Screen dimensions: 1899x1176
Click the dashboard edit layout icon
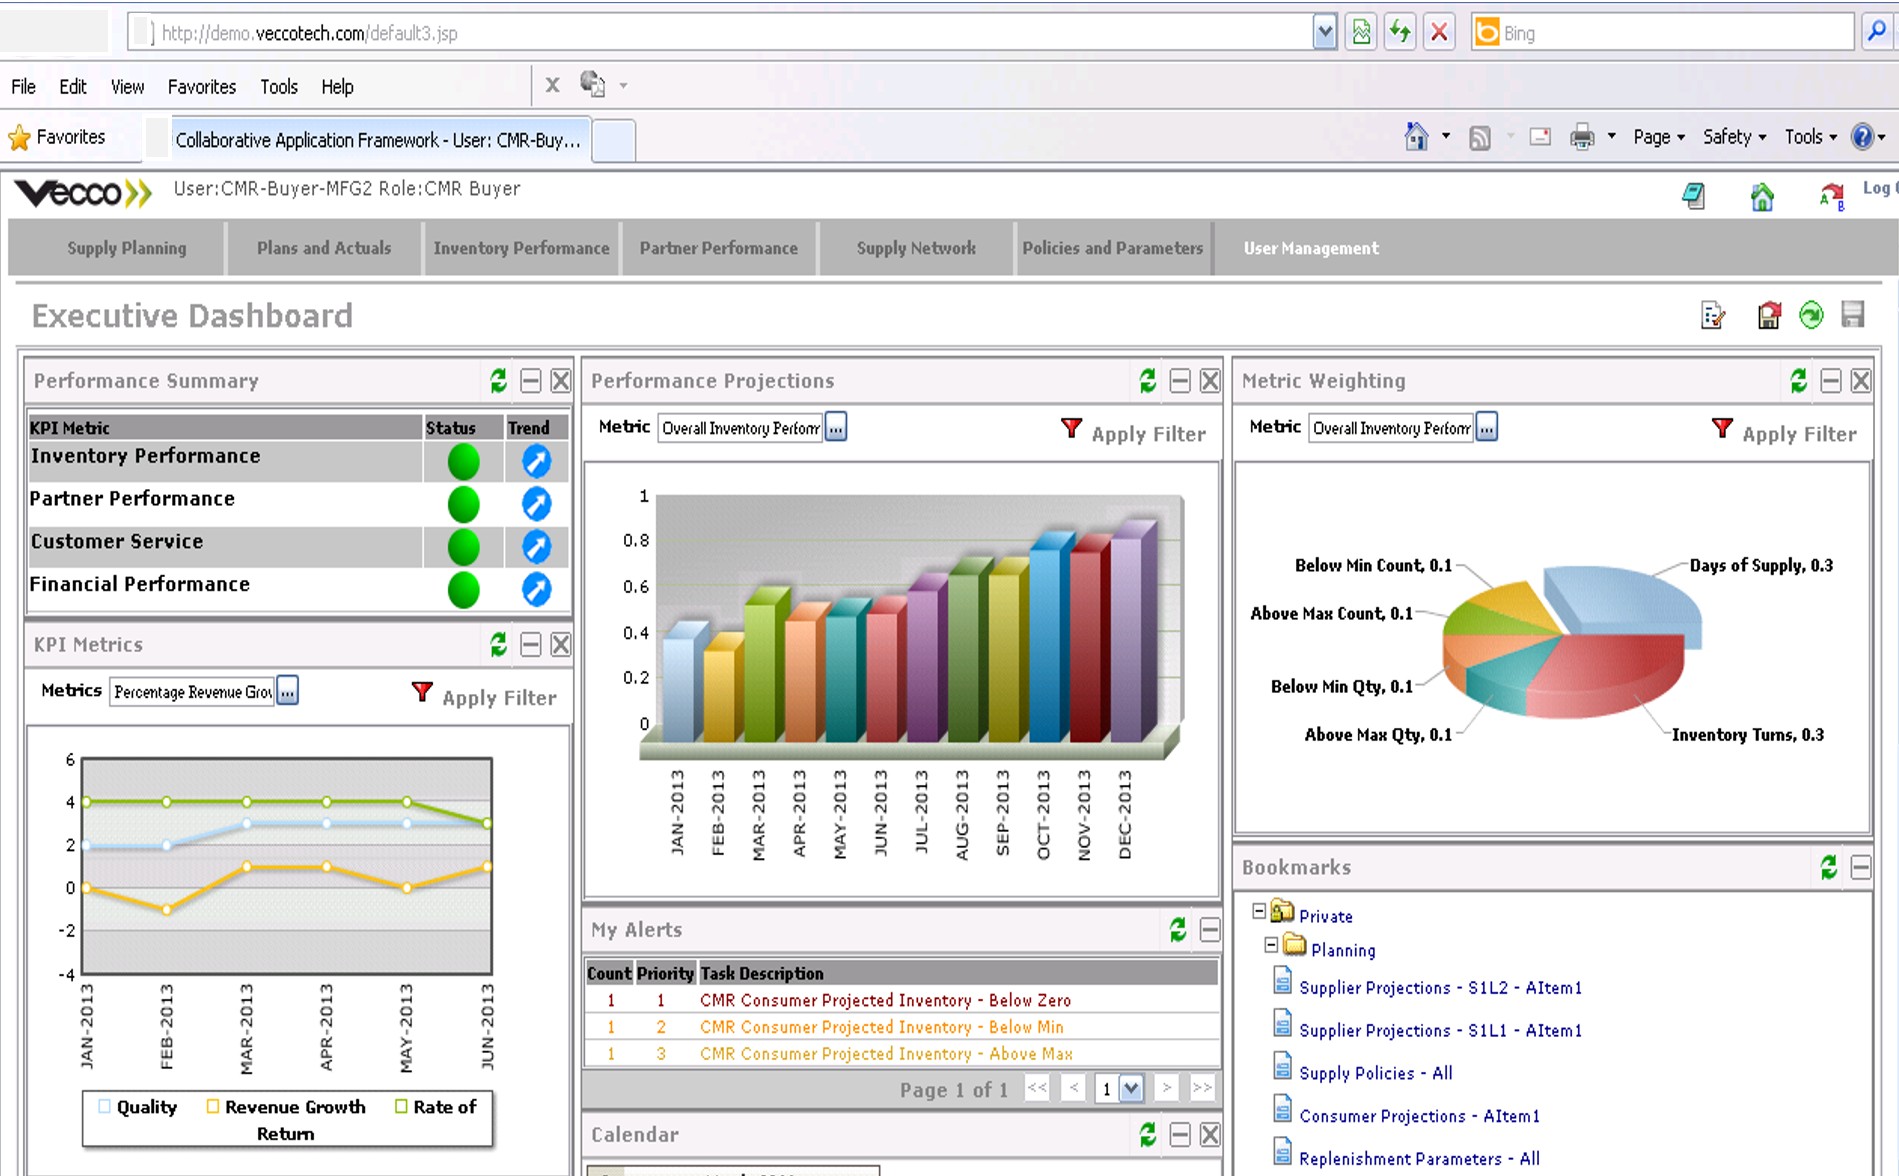[x=1713, y=316]
